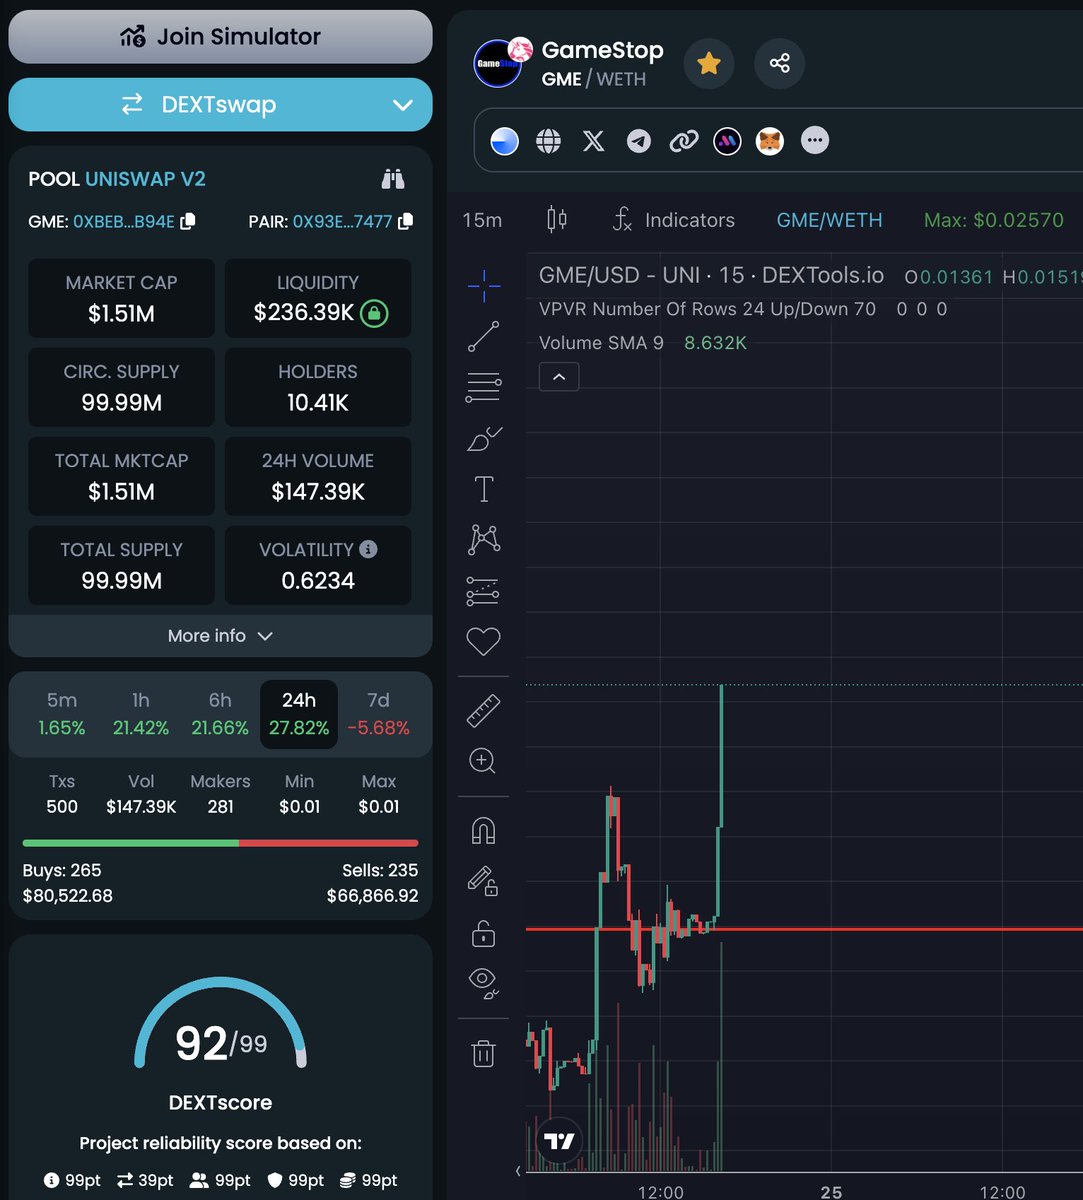Image resolution: width=1083 pixels, height=1200 pixels.
Task: Select the forecasting and measurement tools
Action: click(484, 591)
